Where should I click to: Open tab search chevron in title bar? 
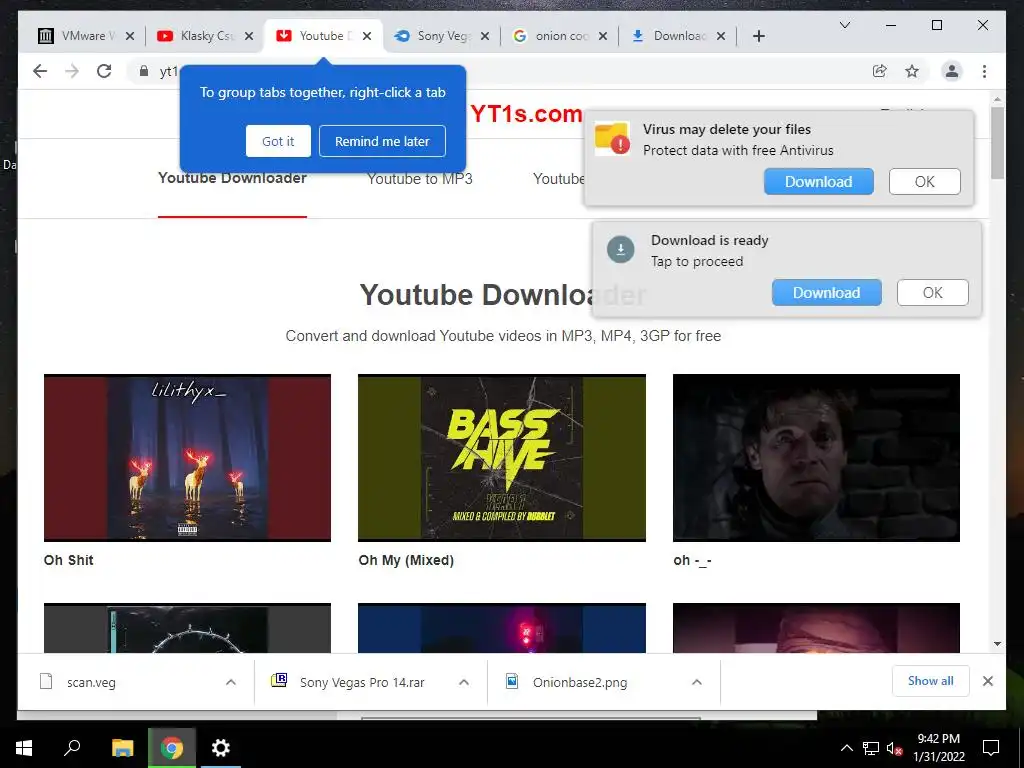click(x=844, y=25)
